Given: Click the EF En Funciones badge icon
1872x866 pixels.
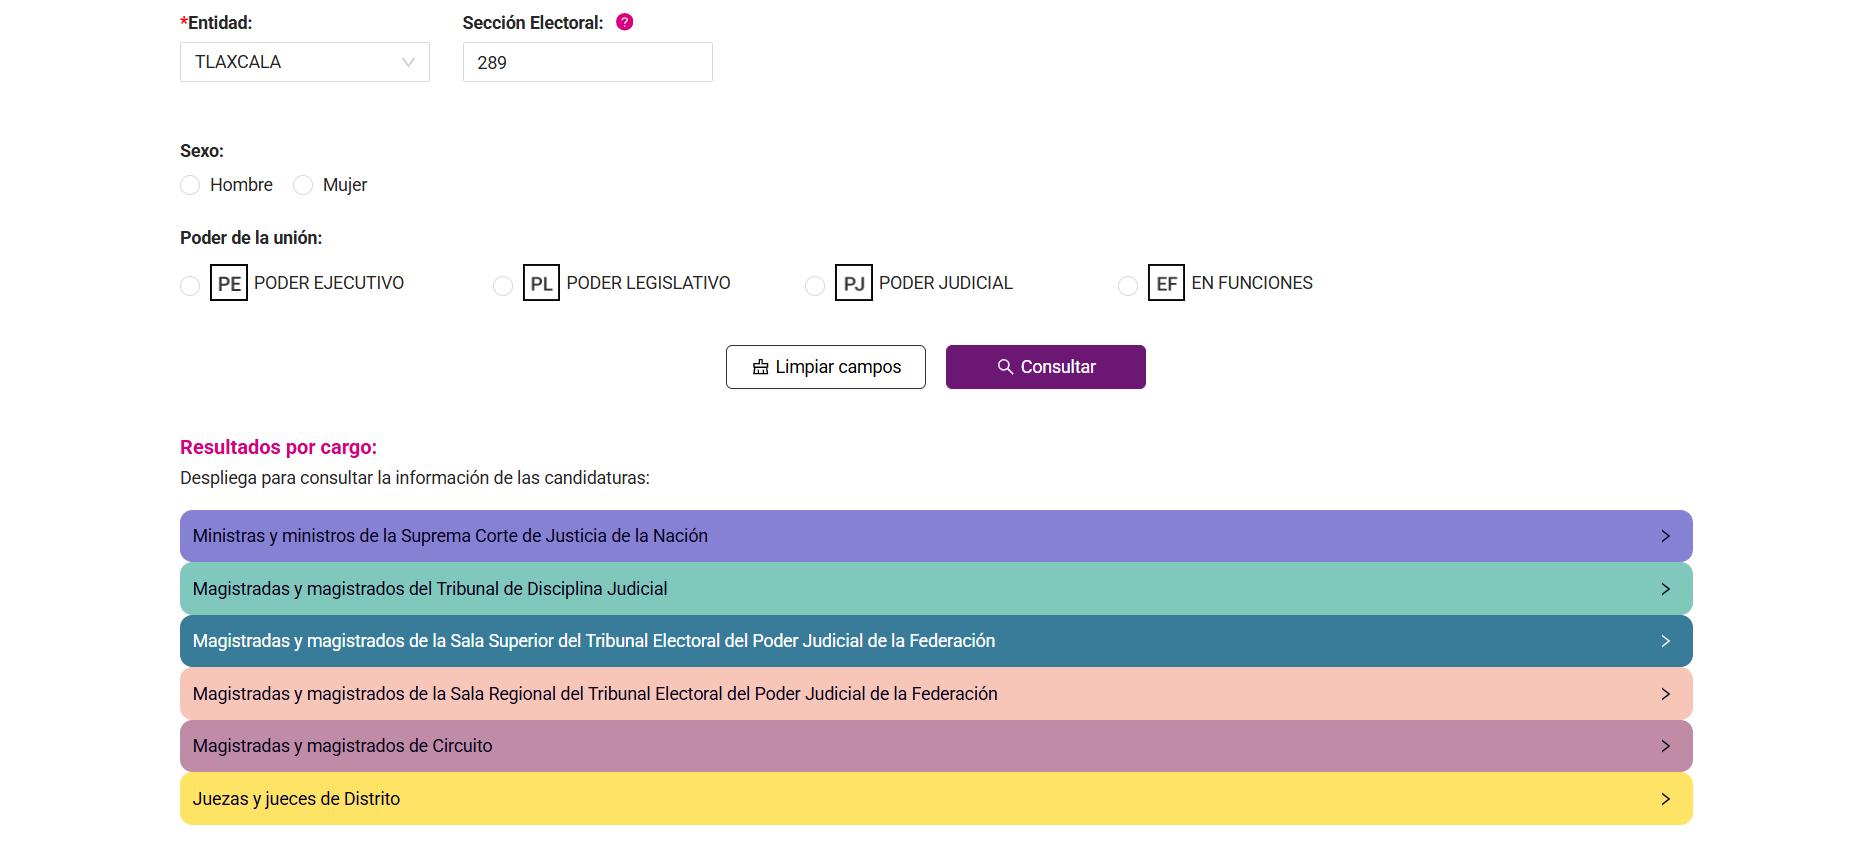Looking at the screenshot, I should tap(1166, 283).
